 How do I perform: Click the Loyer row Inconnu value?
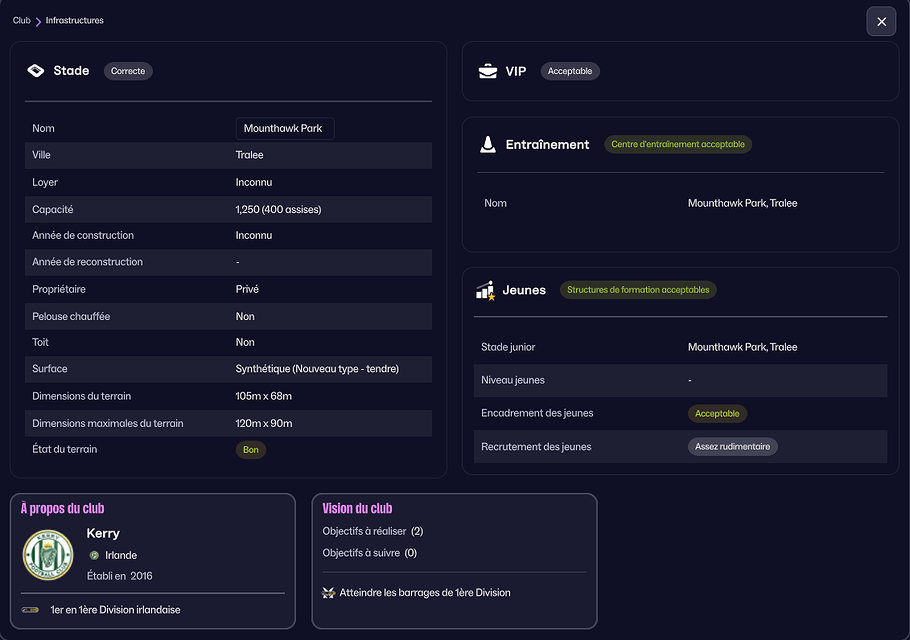pos(254,182)
